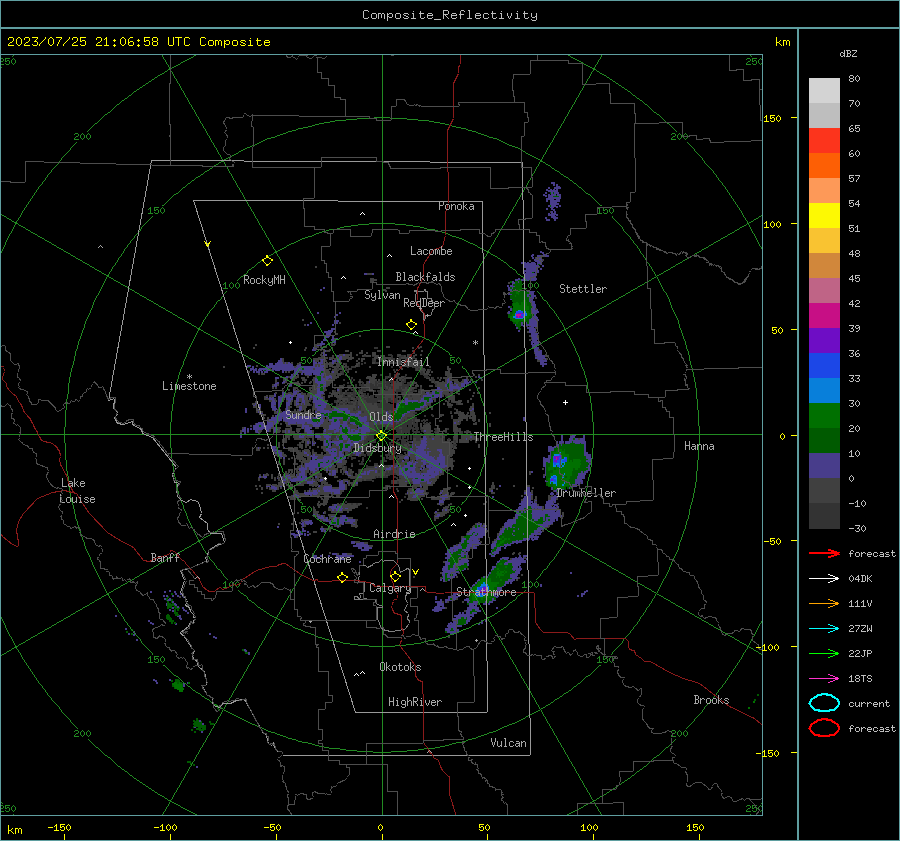
Task: Click the Lake Louise label
Action: click(x=77, y=491)
